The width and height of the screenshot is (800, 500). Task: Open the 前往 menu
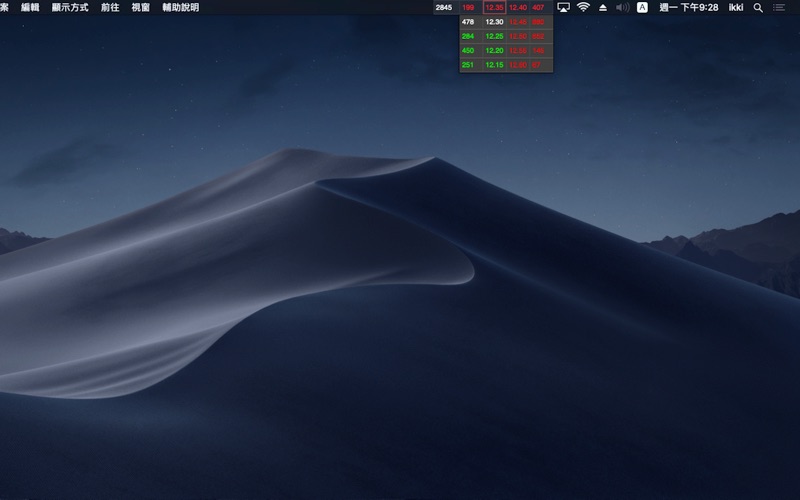click(x=110, y=7)
